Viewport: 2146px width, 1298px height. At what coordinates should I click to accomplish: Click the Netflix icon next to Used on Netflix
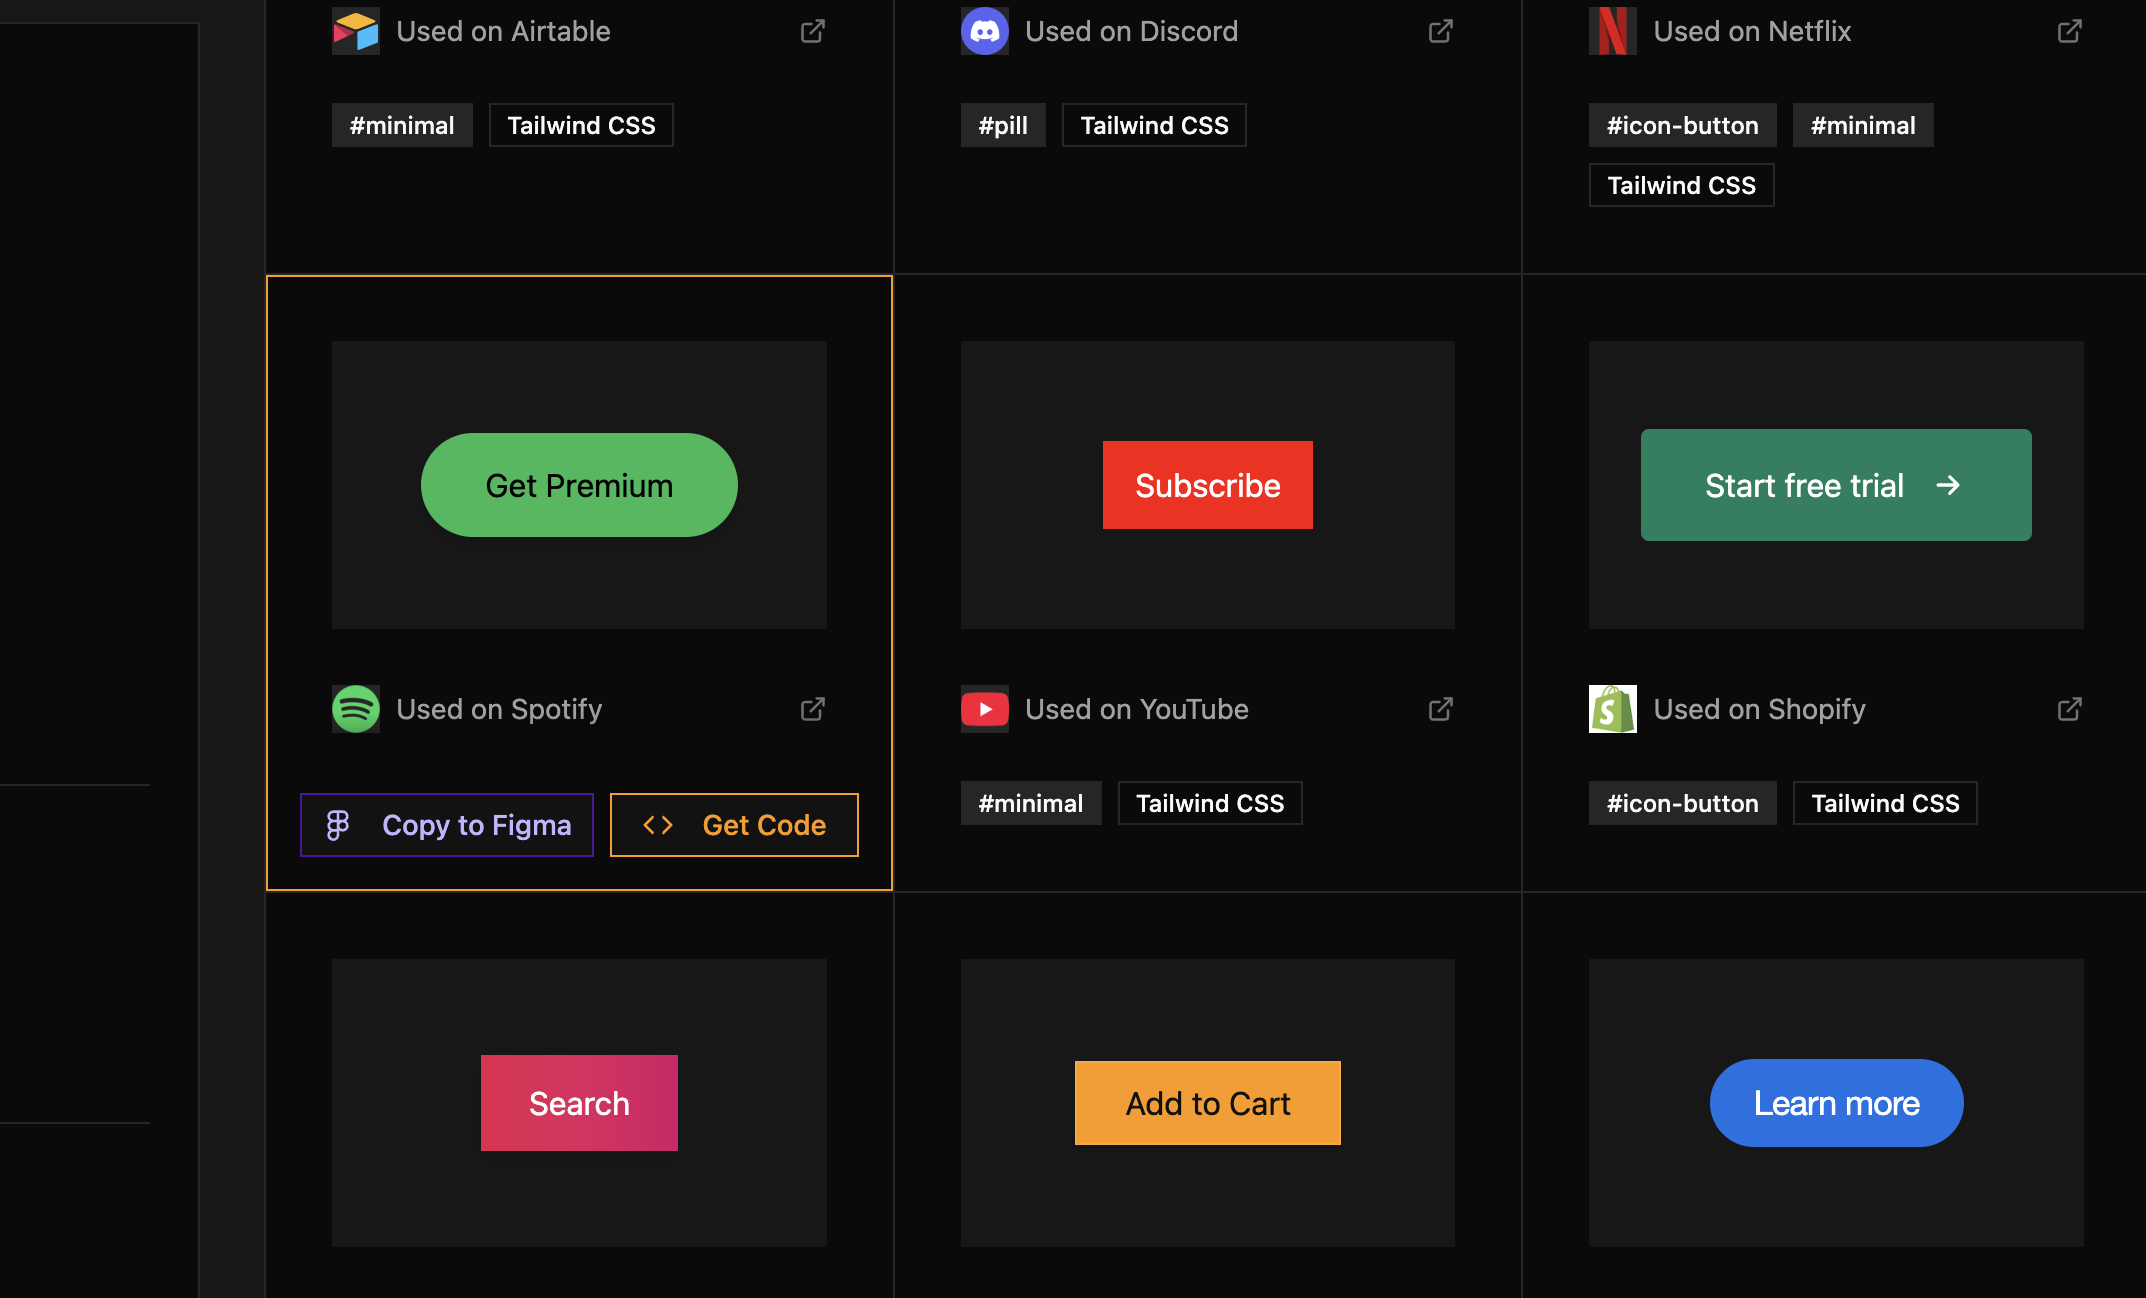click(1612, 31)
